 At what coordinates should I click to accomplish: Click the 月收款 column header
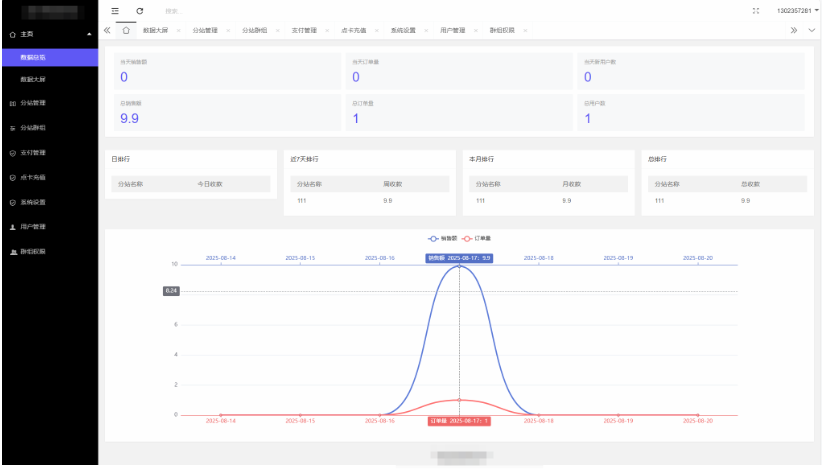571,184
